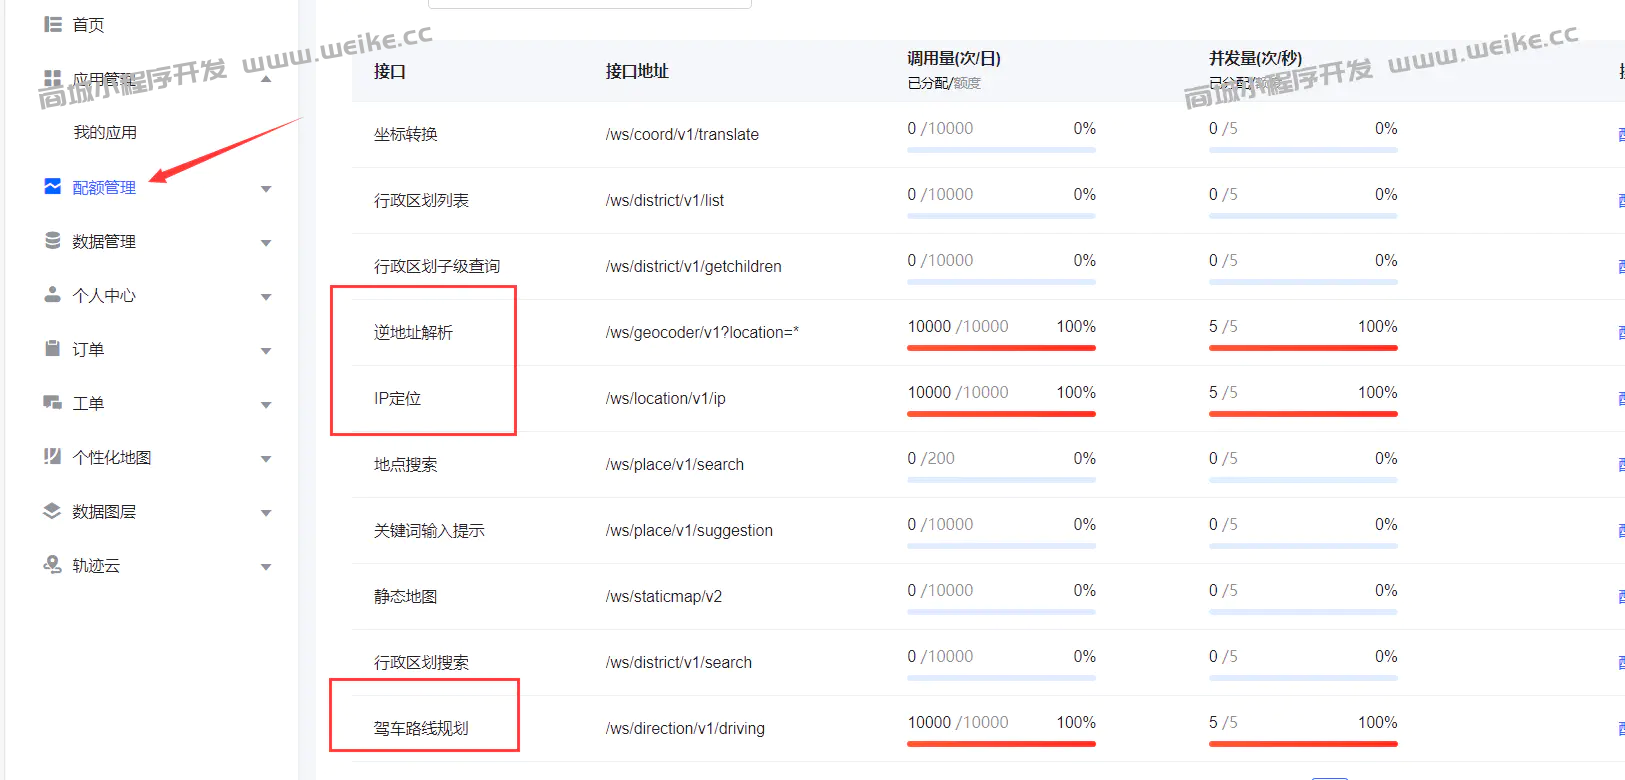Click the 坐标转换 interface name
This screenshot has width=1625, height=780.
click(x=406, y=134)
